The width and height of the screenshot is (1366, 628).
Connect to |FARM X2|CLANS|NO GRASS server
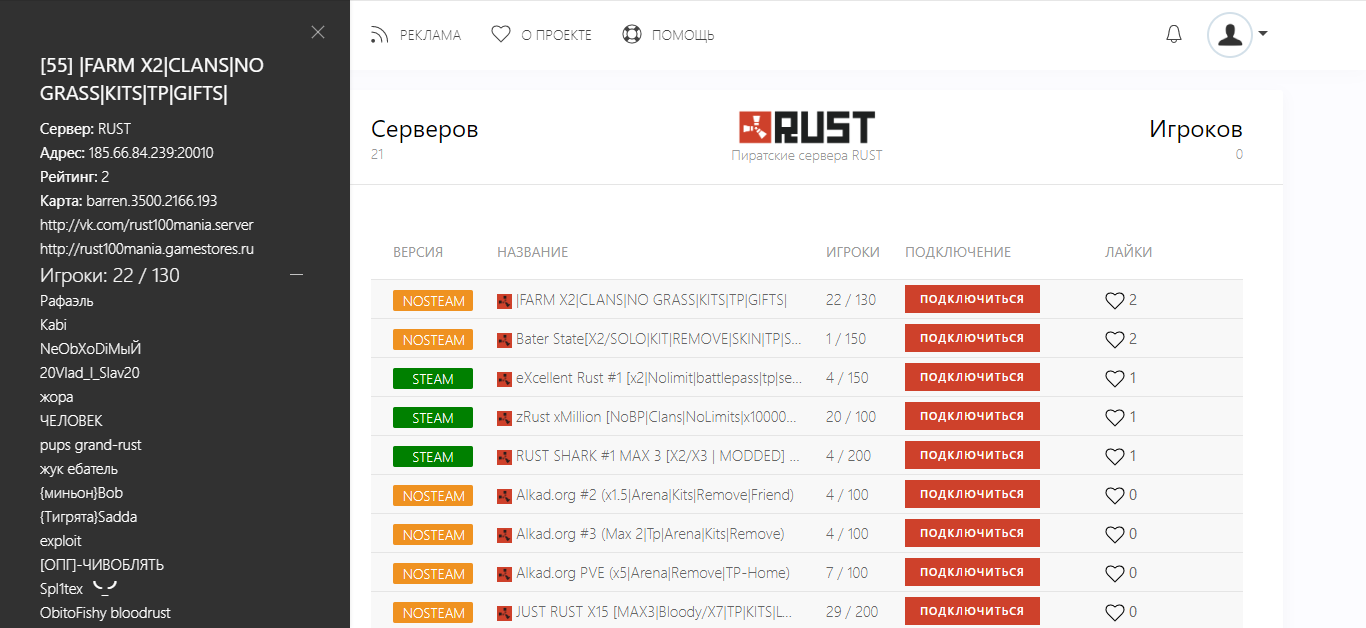tap(972, 299)
